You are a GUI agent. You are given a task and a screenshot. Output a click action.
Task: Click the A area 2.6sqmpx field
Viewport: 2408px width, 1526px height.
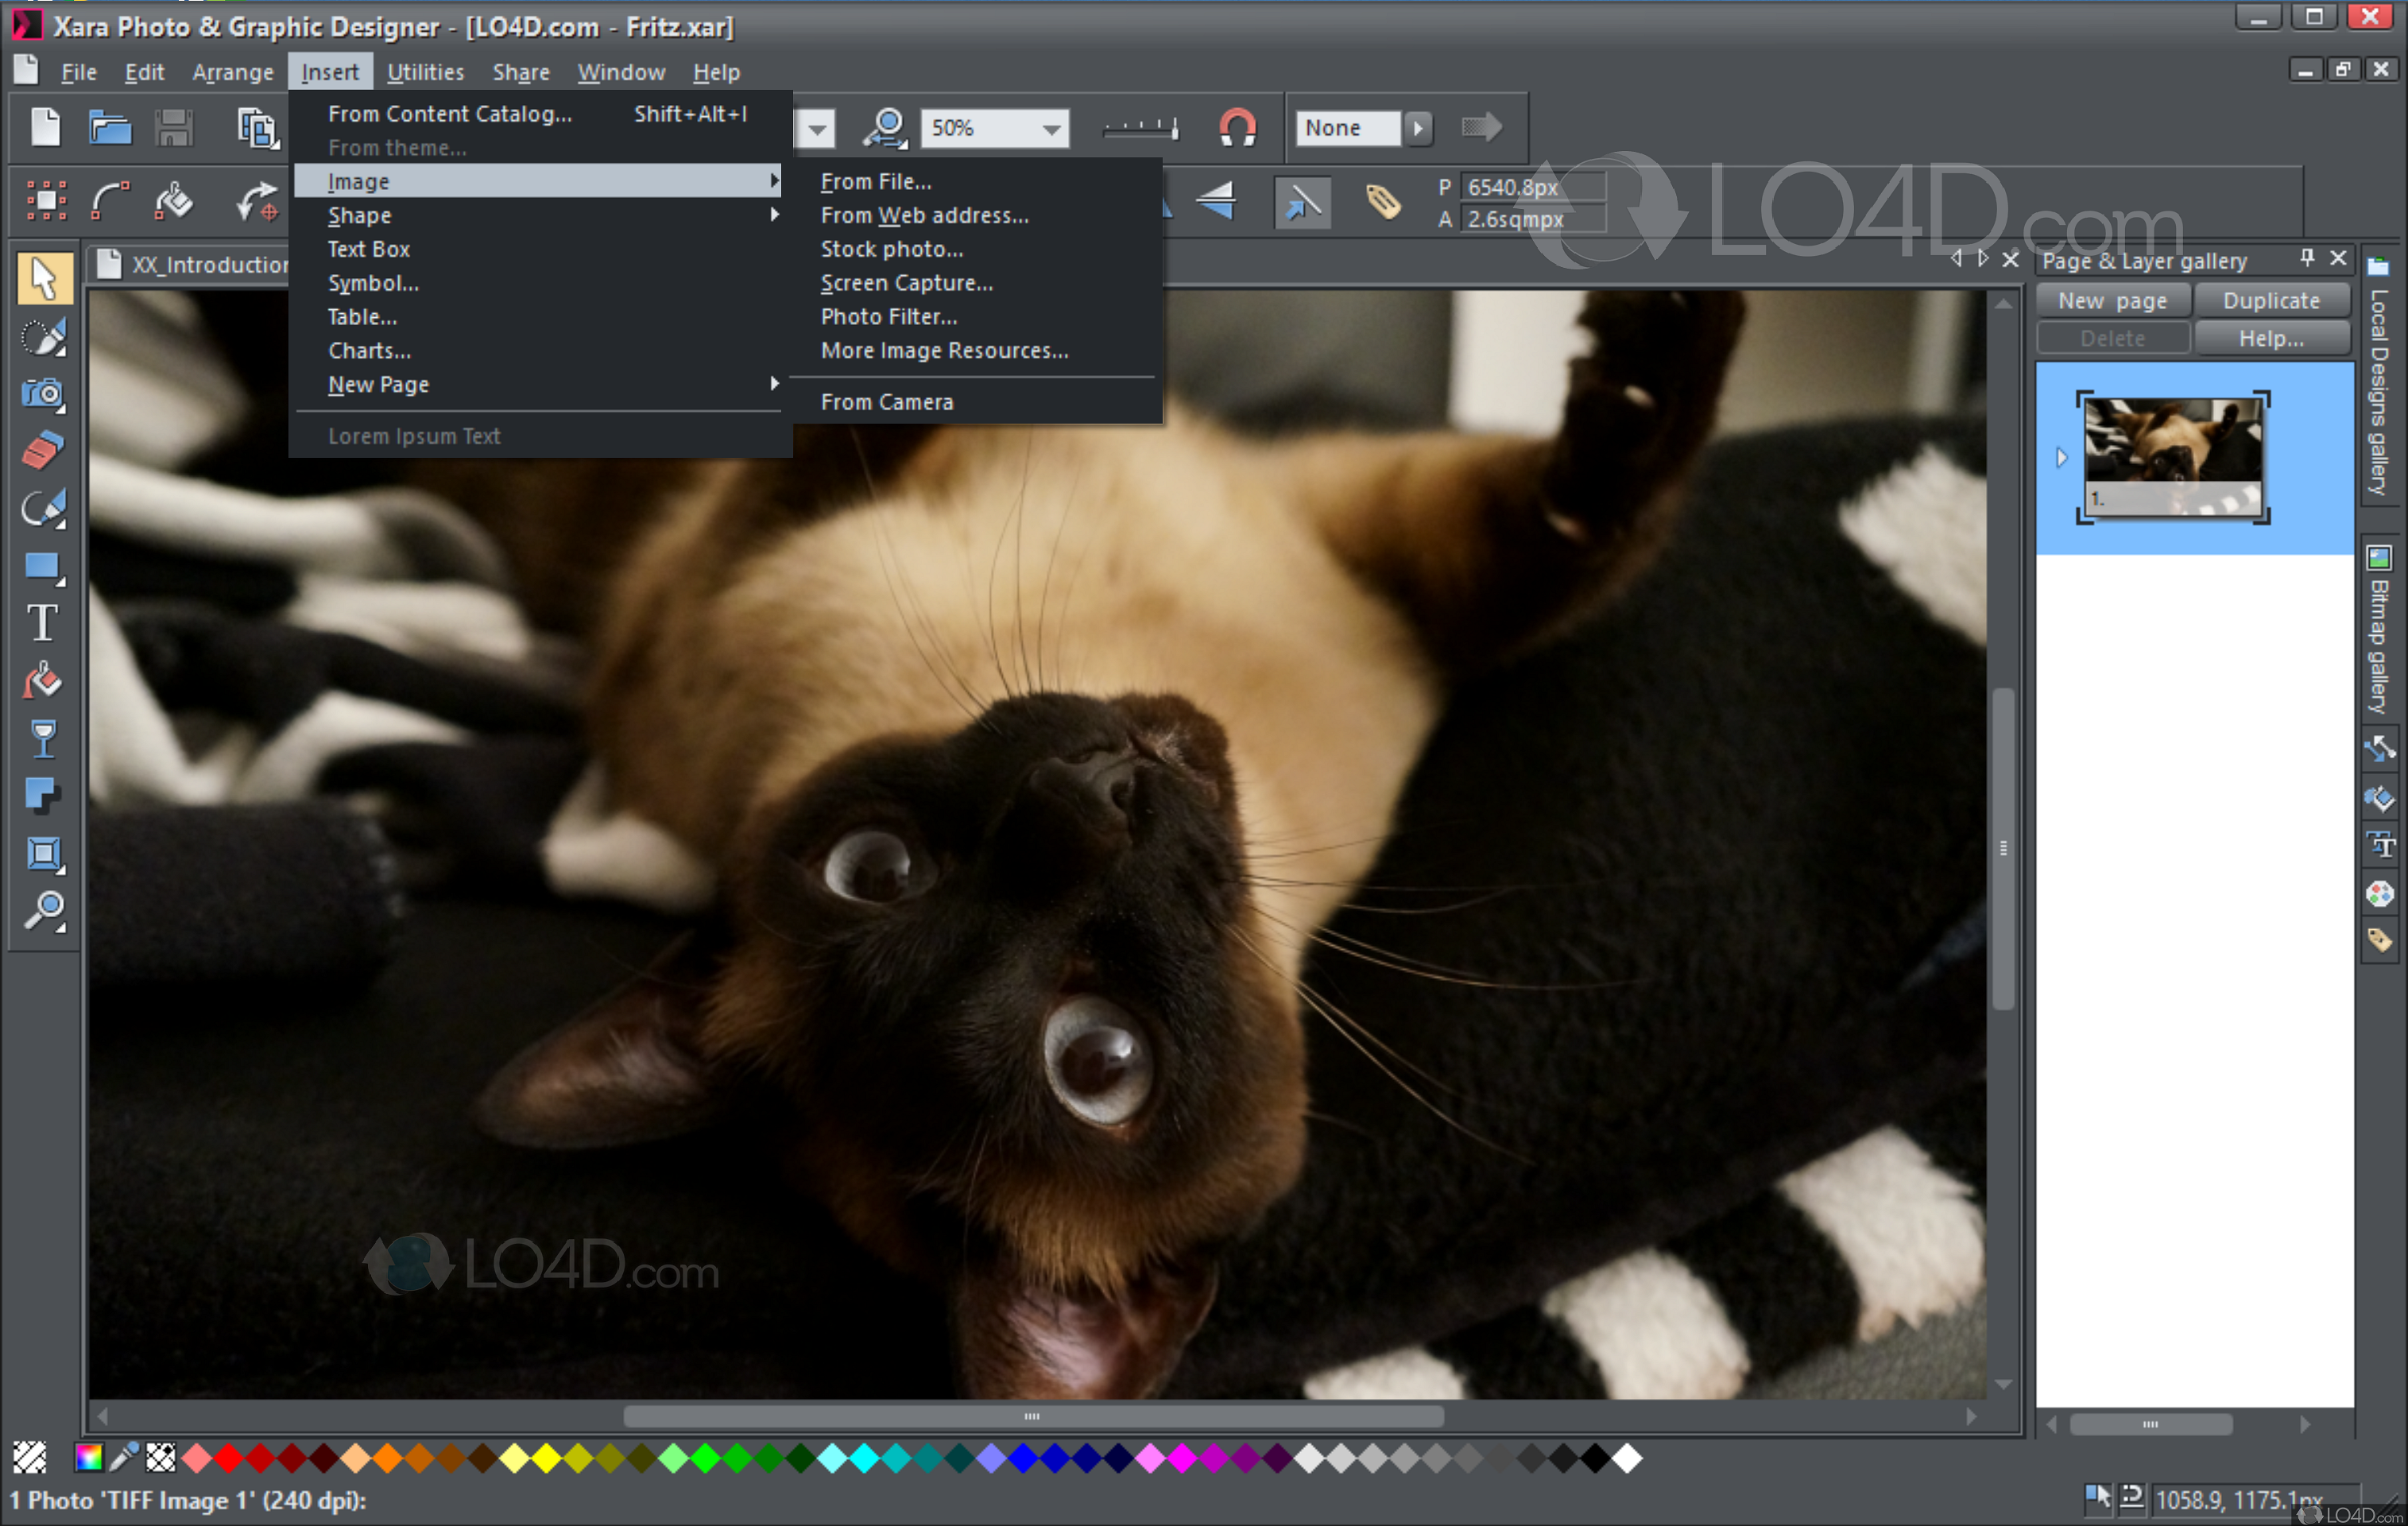pyautogui.click(x=1532, y=219)
